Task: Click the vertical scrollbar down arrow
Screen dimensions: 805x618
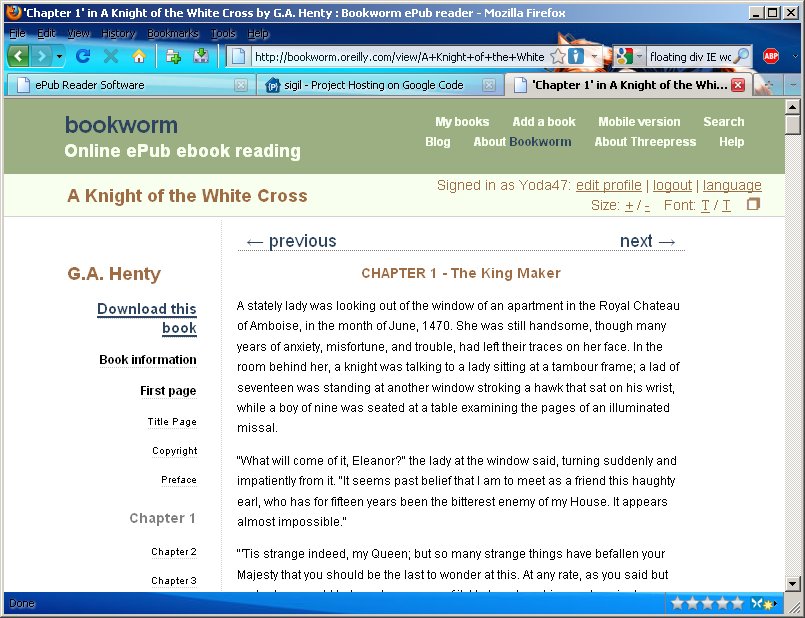Action: click(x=792, y=583)
